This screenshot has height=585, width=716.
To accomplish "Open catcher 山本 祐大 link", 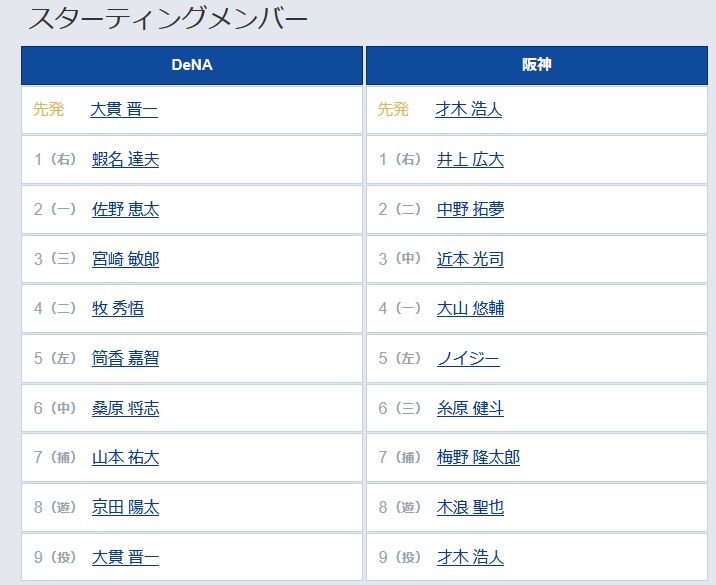I will (x=125, y=457).
